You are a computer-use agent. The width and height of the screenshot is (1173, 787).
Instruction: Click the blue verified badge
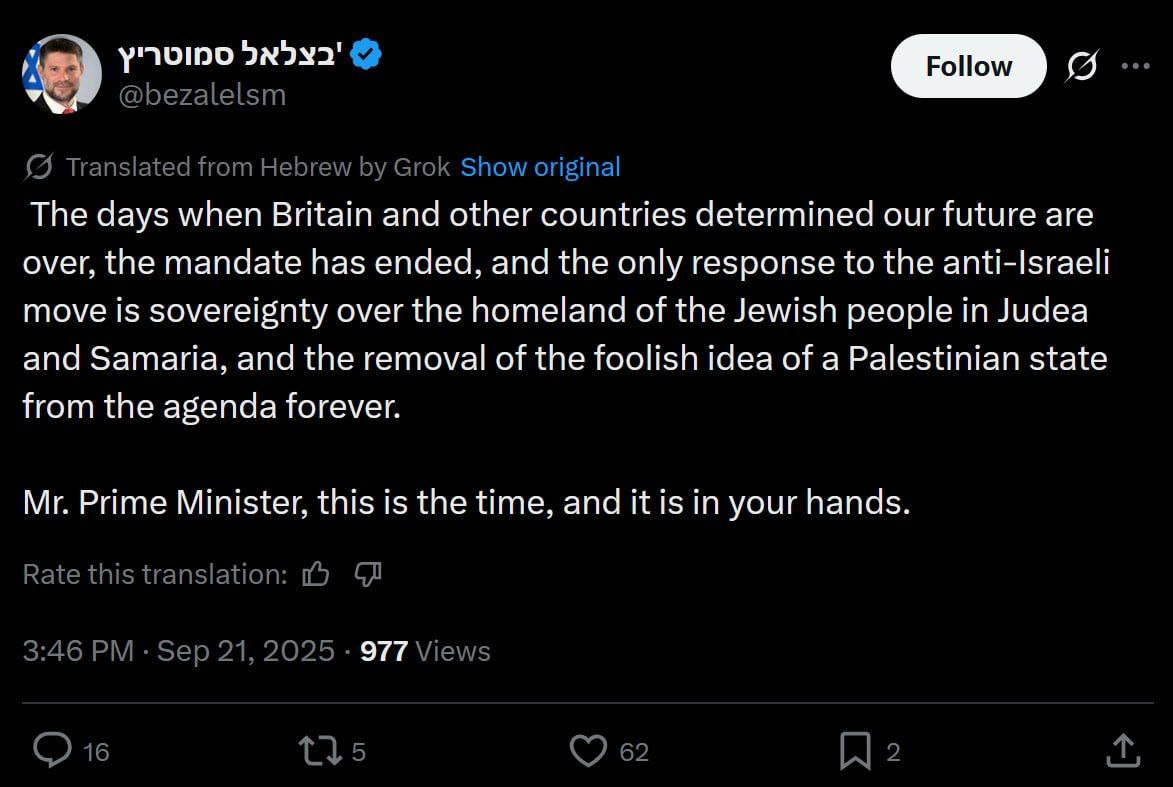pyautogui.click(x=366, y=56)
